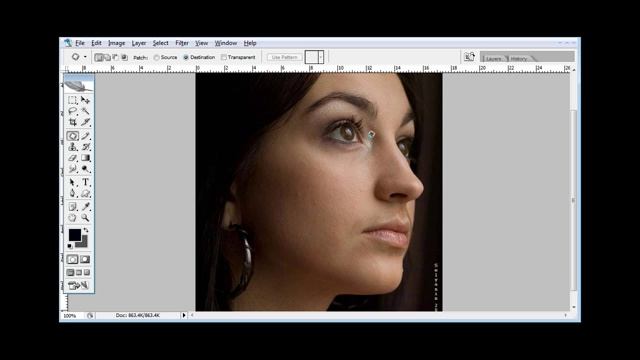The height and width of the screenshot is (360, 640).
Task: Select the Gradient tool
Action: [x=85, y=158]
